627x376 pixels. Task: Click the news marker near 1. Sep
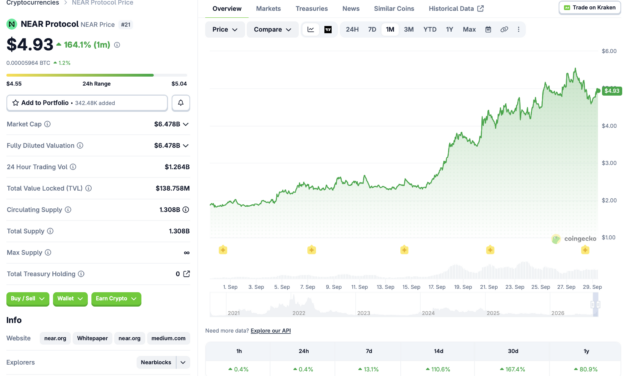click(223, 250)
